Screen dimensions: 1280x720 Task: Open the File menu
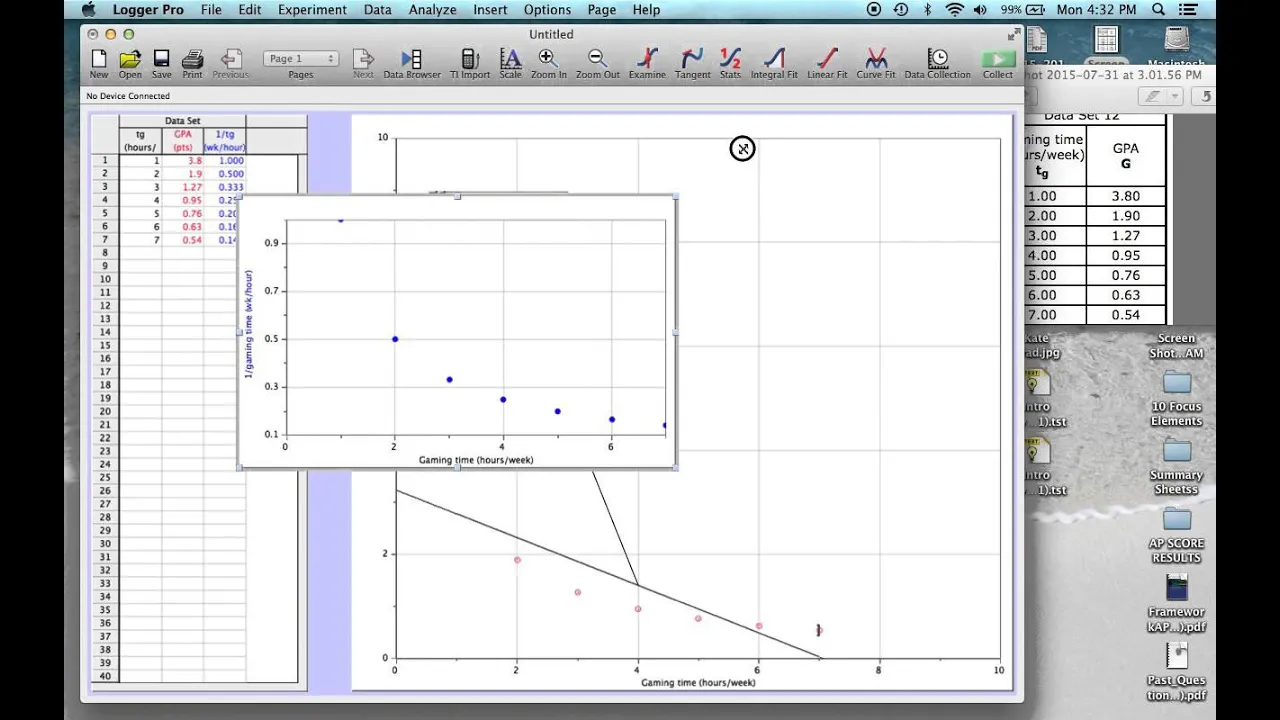[x=211, y=10]
